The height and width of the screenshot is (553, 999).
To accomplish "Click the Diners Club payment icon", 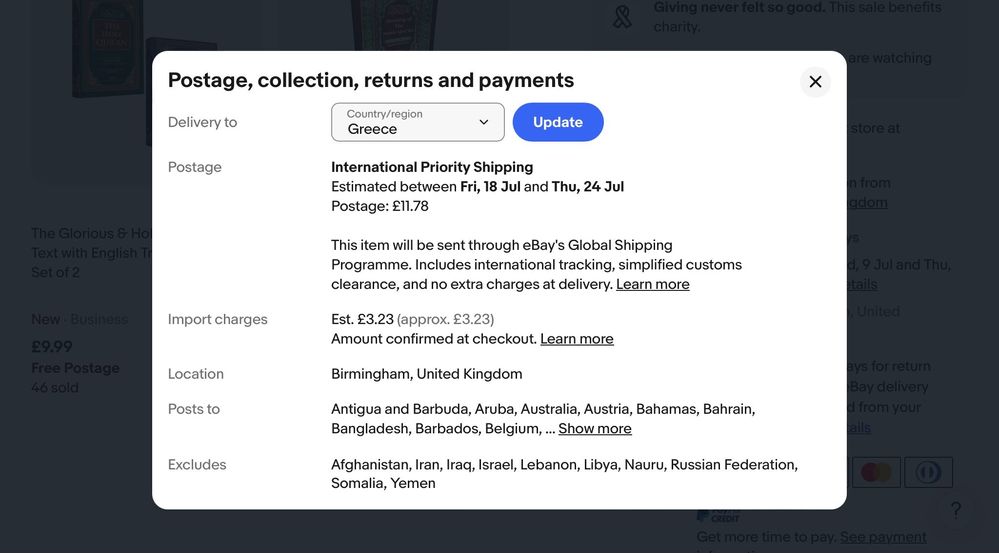I will point(928,472).
